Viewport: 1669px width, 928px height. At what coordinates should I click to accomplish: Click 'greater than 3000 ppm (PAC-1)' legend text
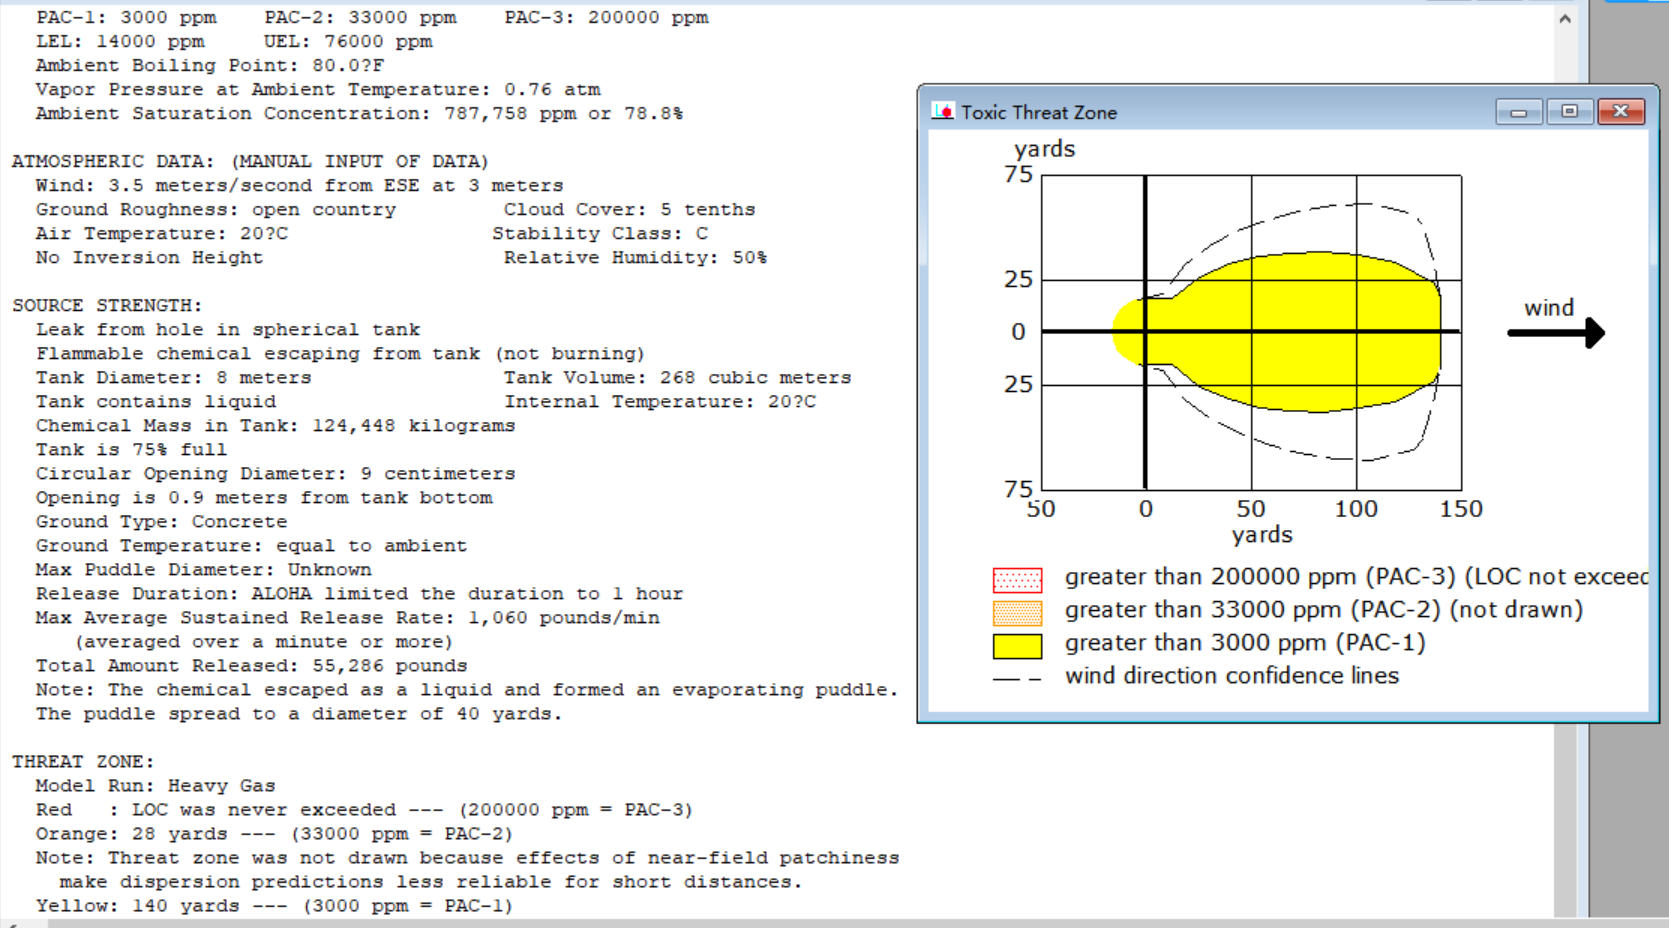[1245, 643]
